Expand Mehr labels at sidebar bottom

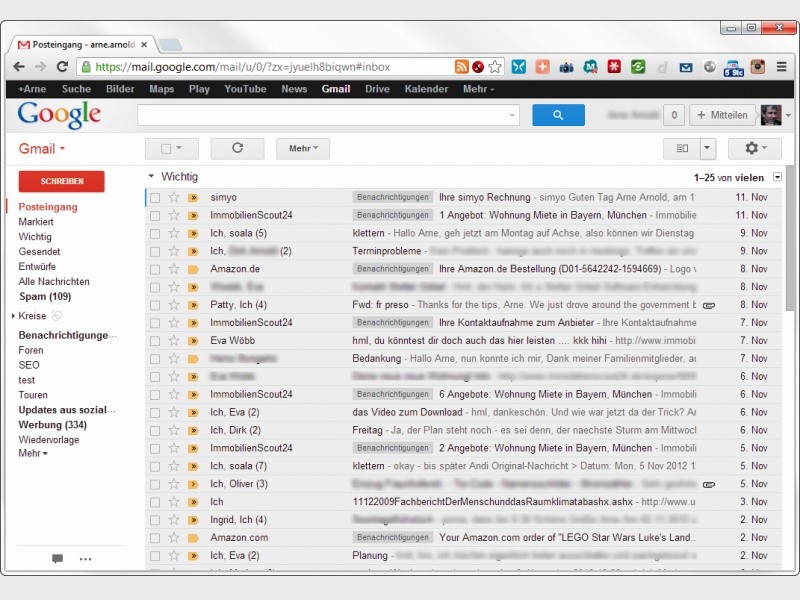pos(33,453)
